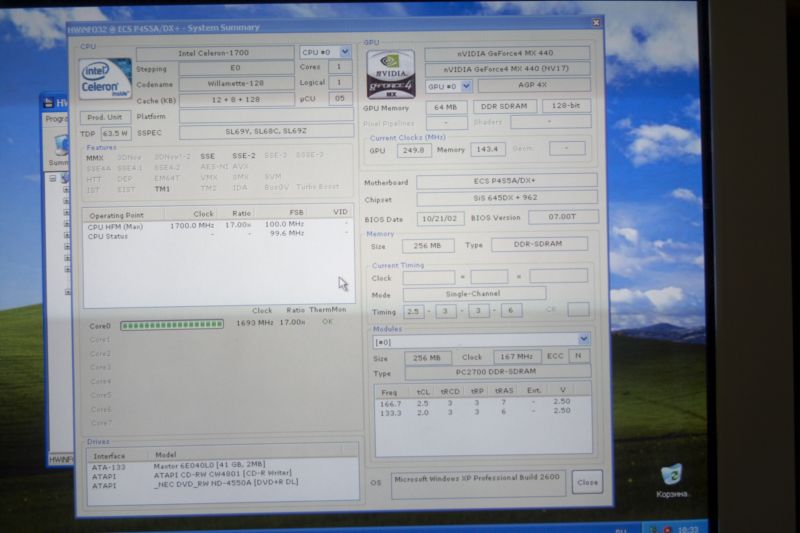This screenshot has height=533, width=800.
Task: Close the System Summary window with X
Action: coord(595,23)
